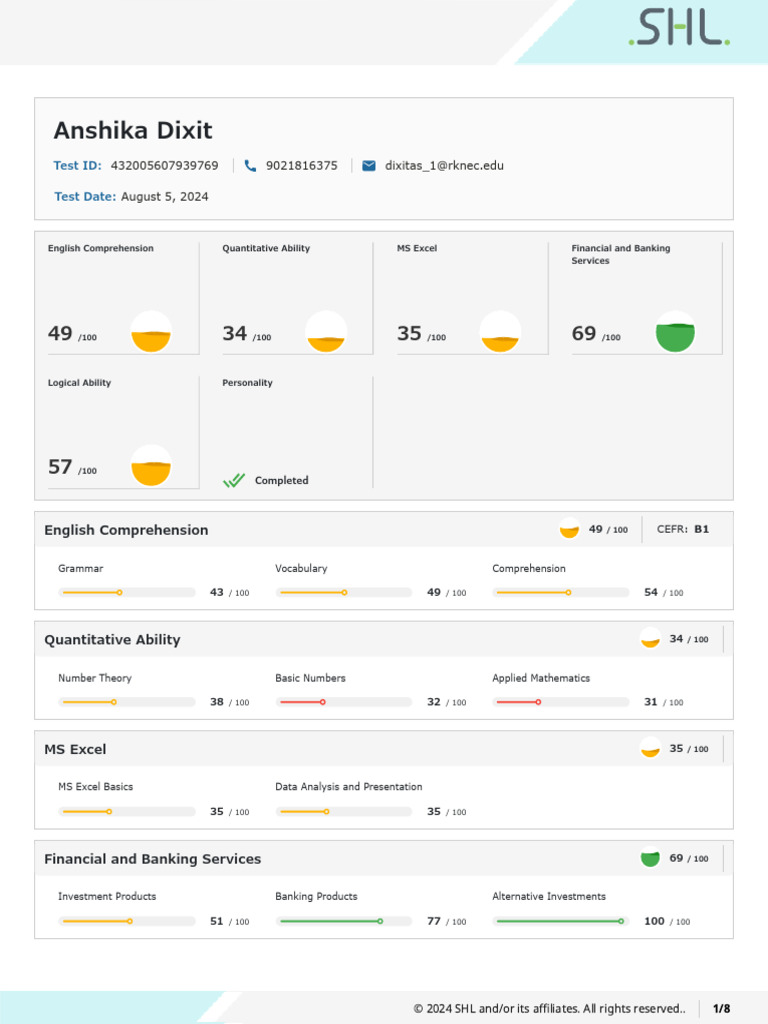Click the SHL logo

point(679,29)
